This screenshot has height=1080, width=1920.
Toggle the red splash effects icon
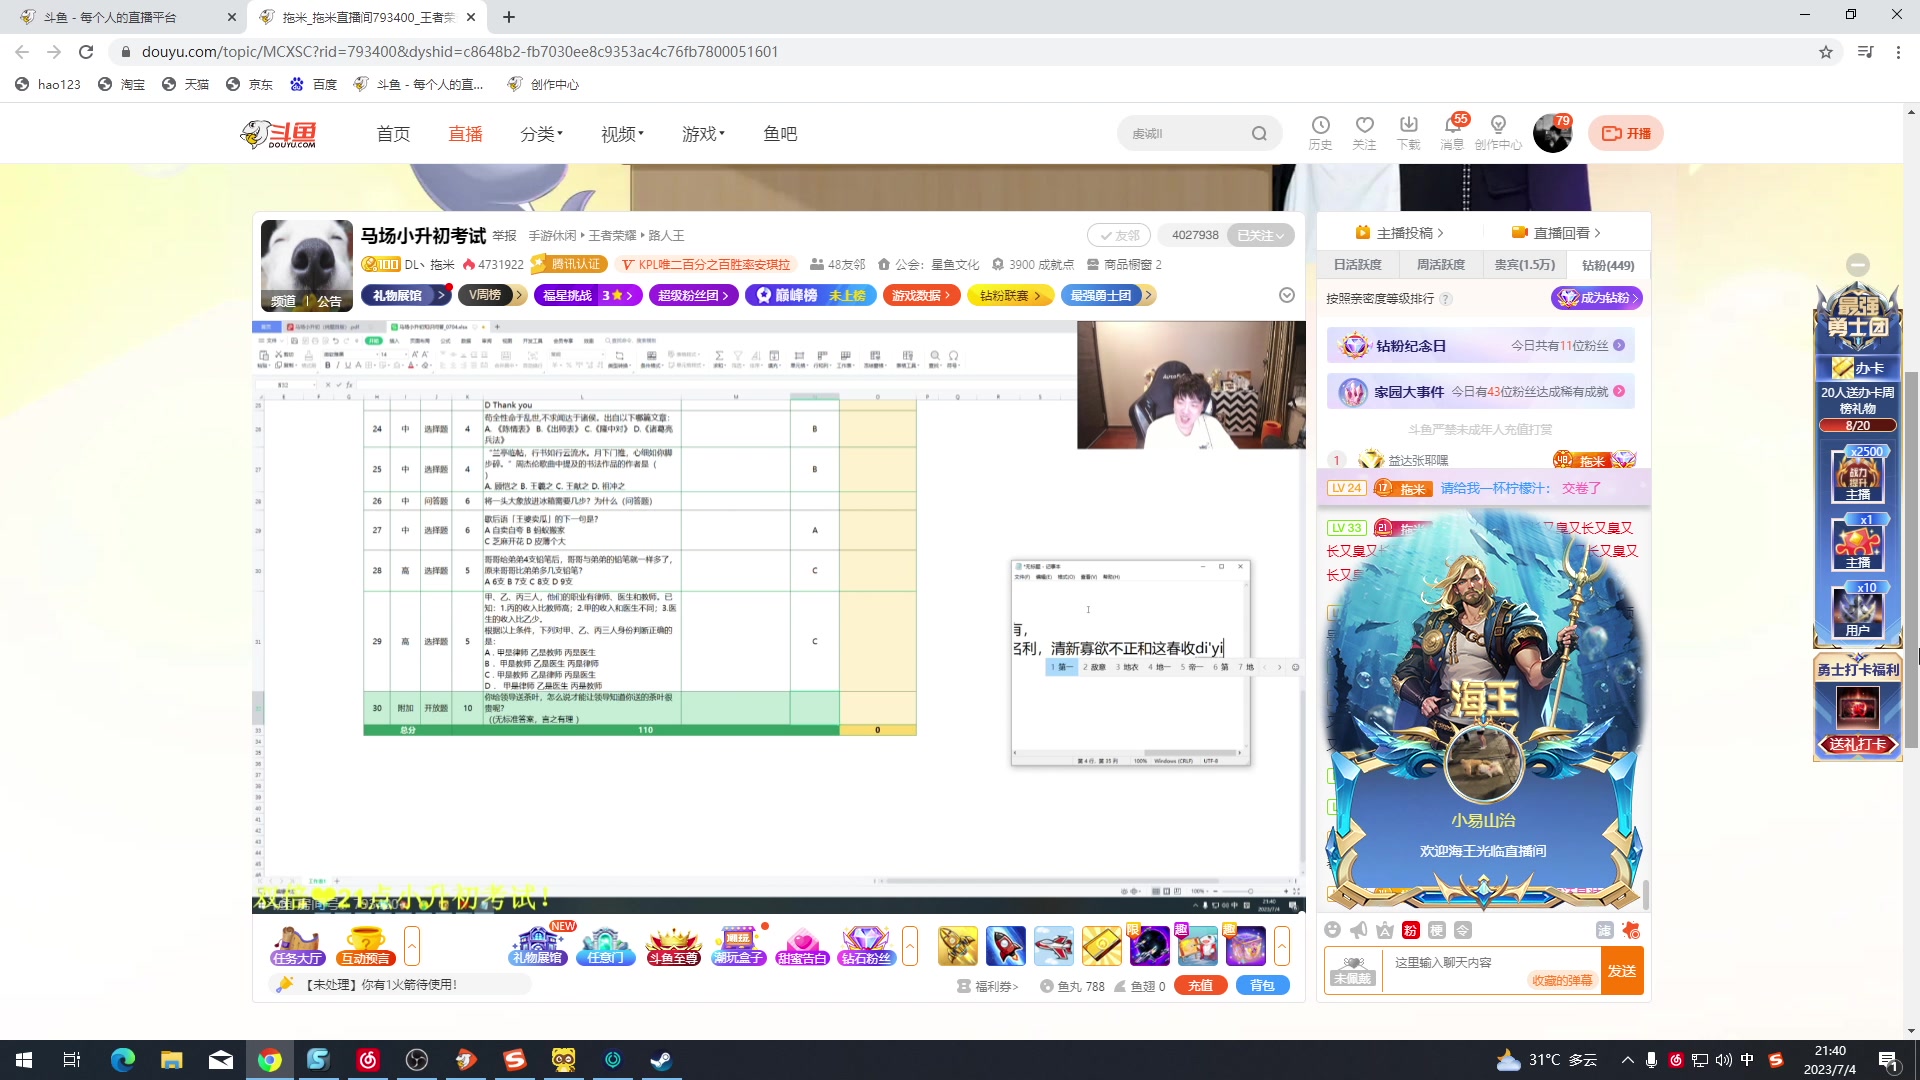point(1631,930)
